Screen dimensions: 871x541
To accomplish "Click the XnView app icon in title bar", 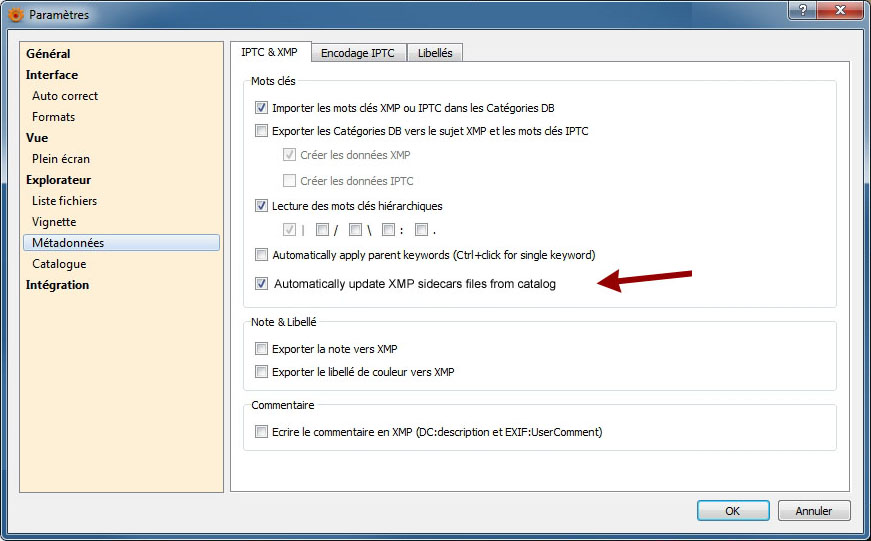I will coord(16,14).
